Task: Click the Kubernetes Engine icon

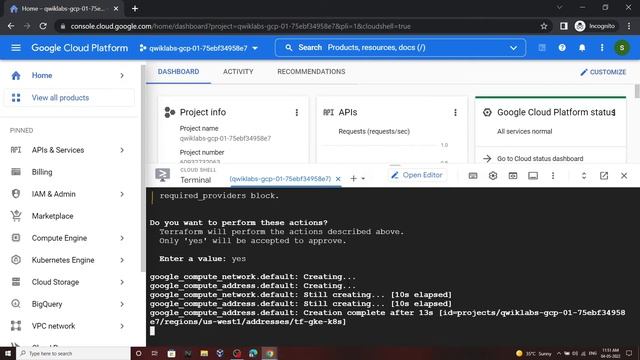Action: 16,260
